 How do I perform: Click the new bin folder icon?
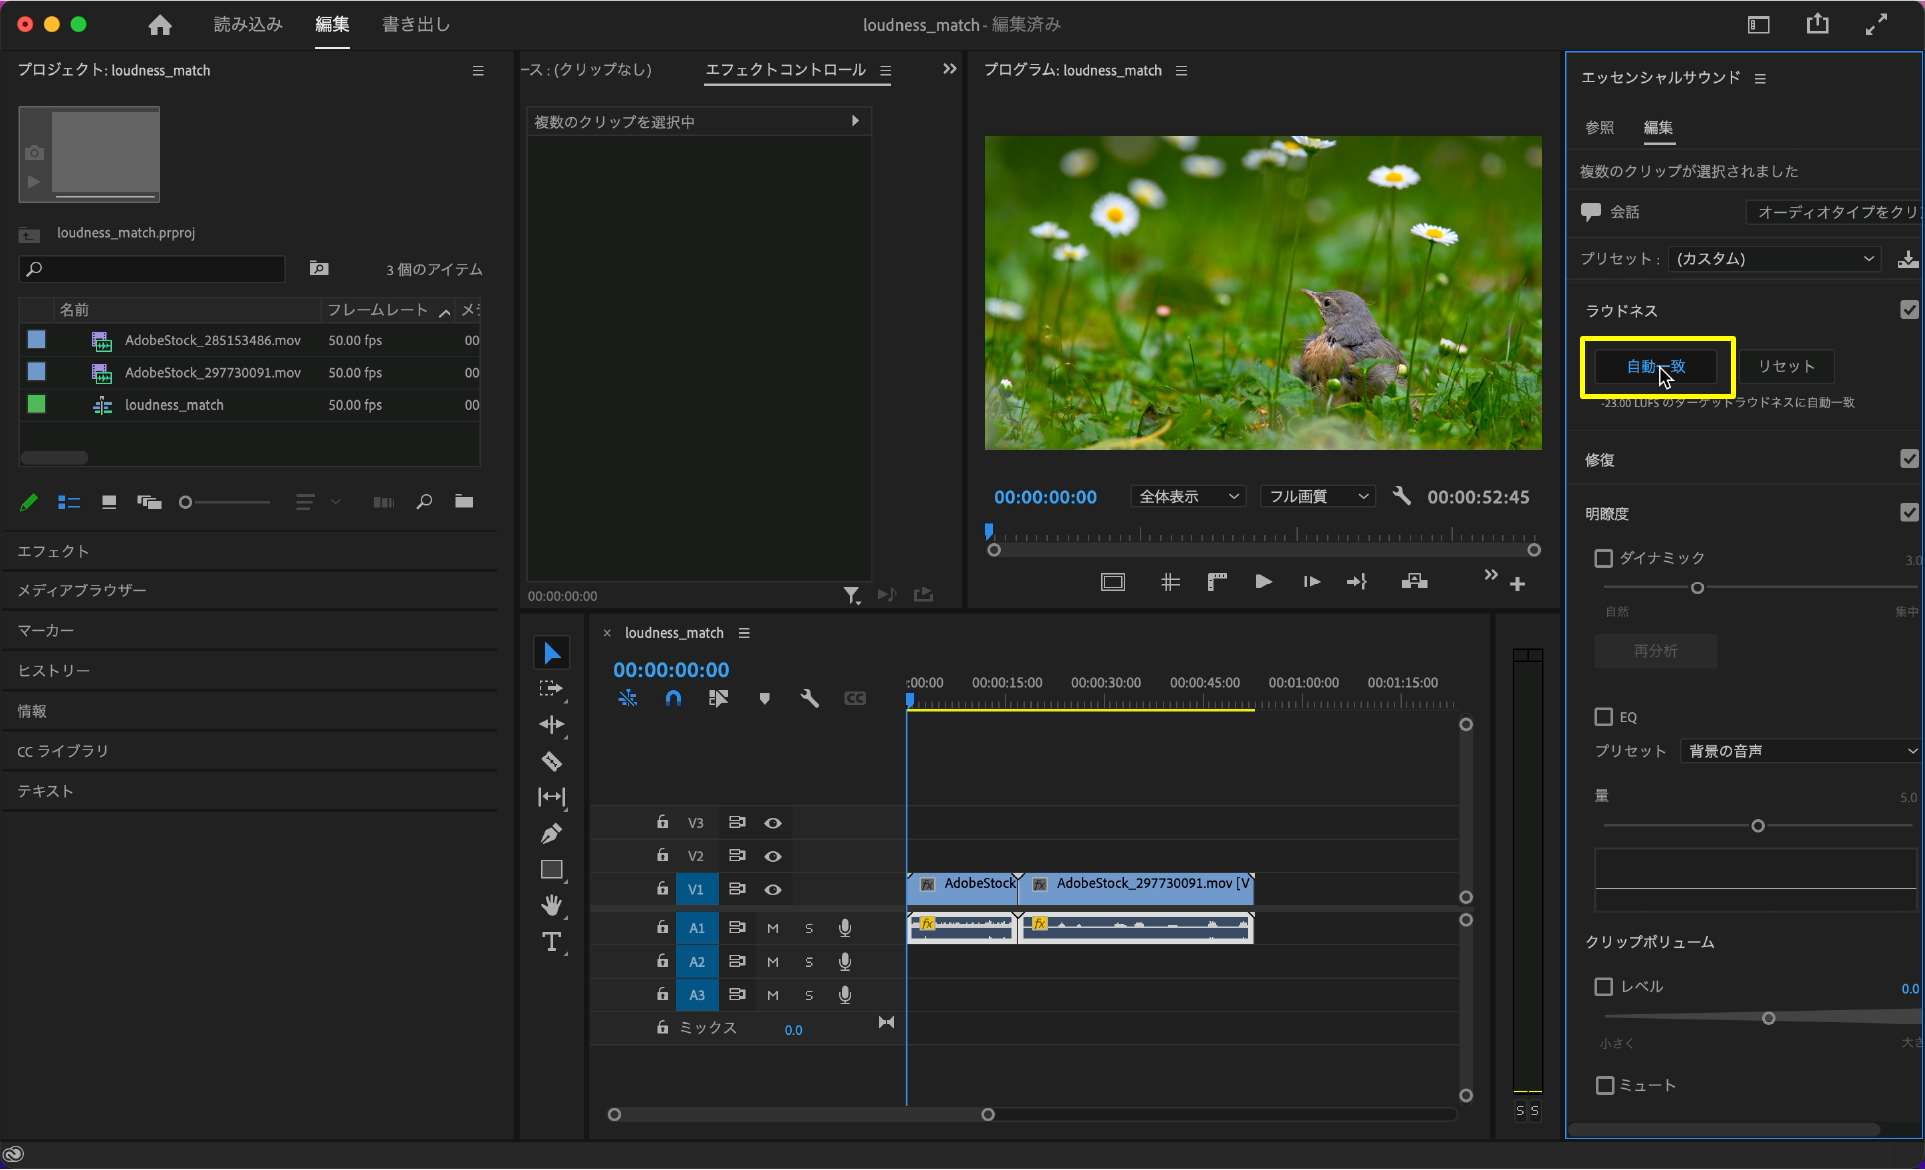coord(464,502)
